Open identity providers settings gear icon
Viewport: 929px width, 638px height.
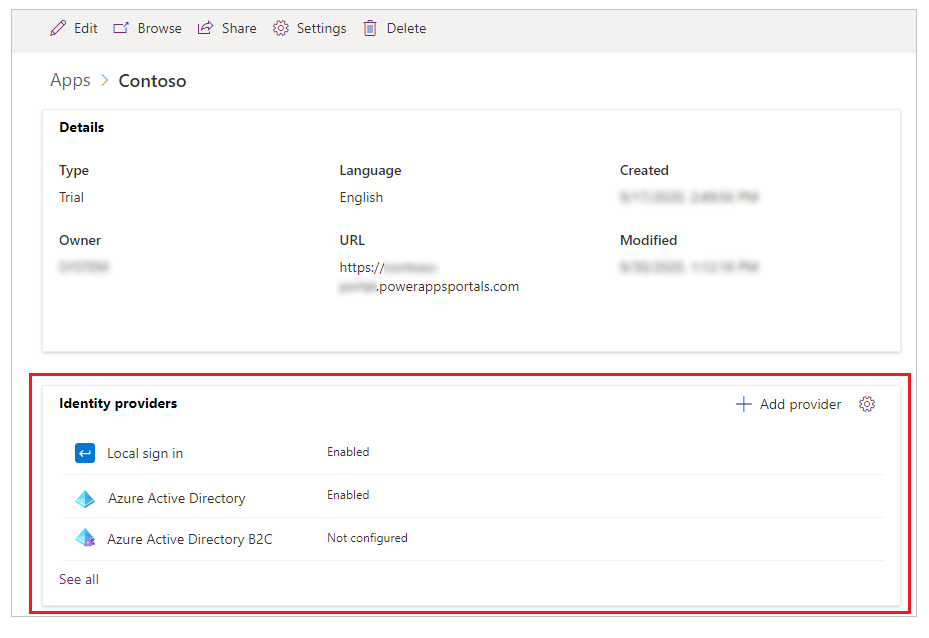[x=867, y=404]
